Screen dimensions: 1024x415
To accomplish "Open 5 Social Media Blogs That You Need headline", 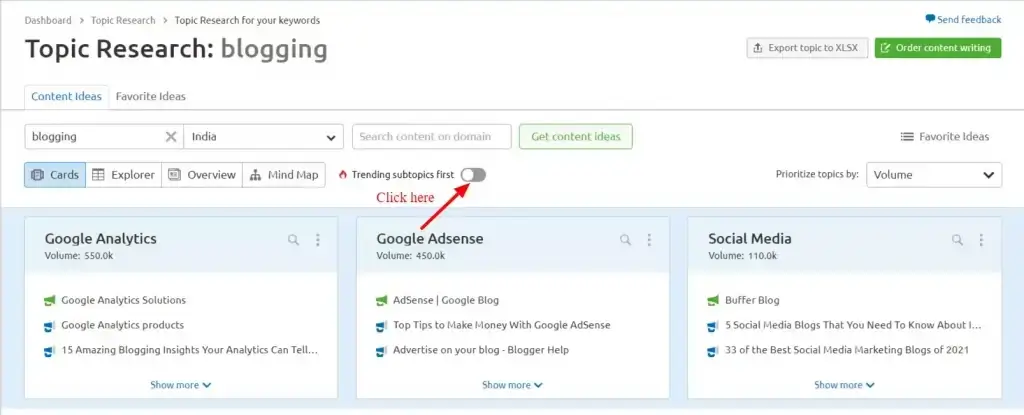I will tap(854, 325).
